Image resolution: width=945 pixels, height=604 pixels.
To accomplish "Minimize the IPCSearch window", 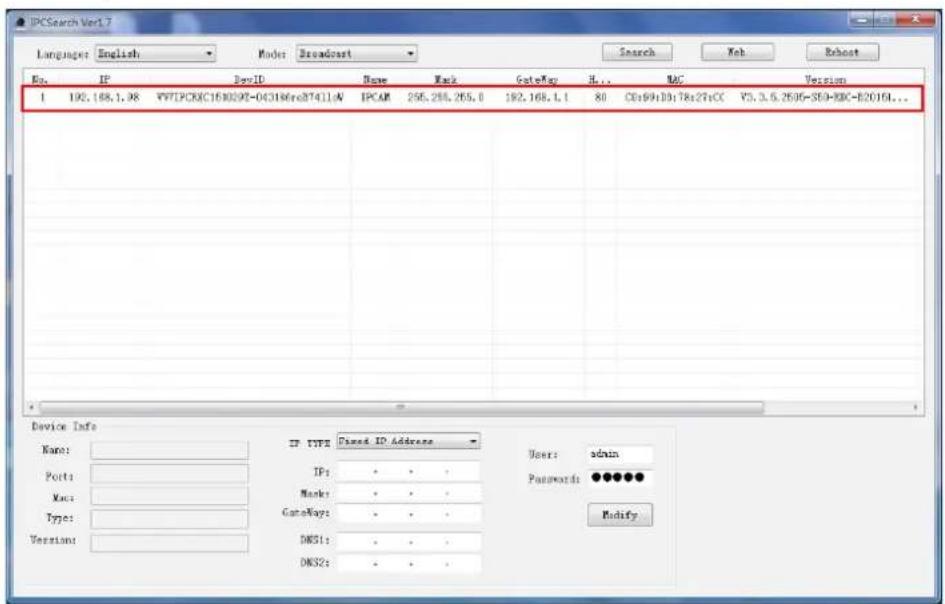I will 862,21.
